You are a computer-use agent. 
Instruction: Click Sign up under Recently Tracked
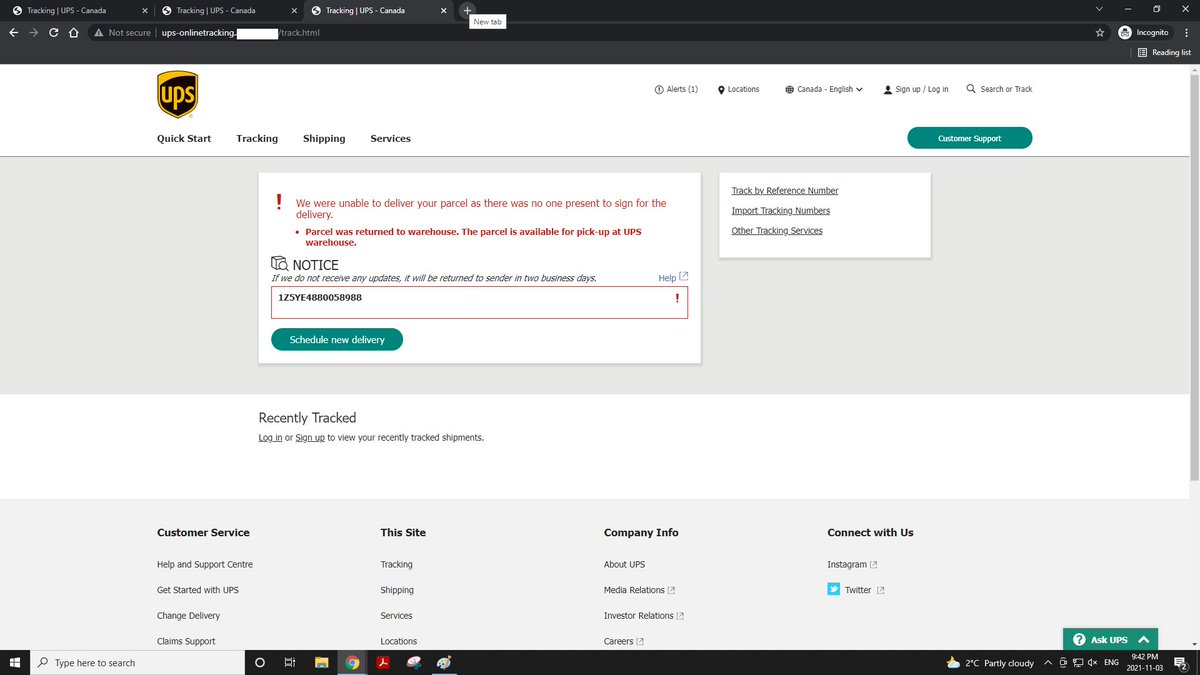point(310,437)
